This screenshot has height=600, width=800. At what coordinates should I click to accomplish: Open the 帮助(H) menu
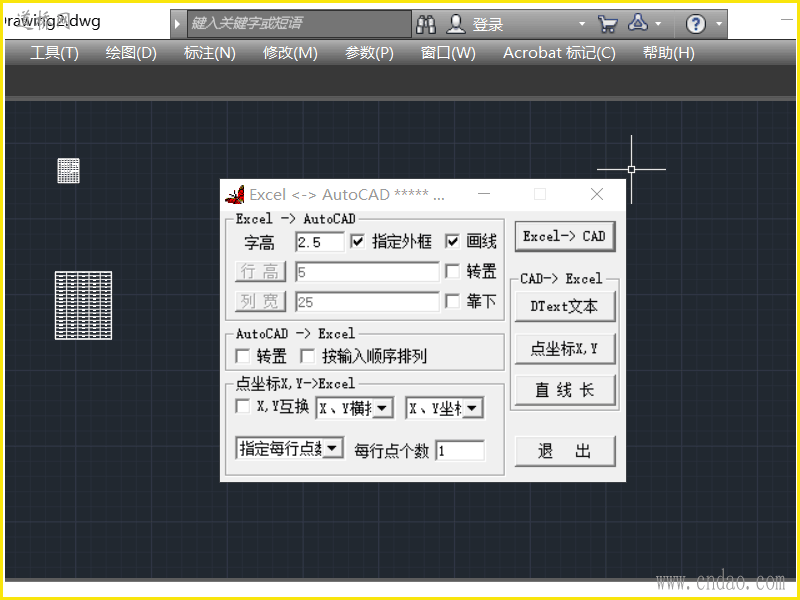point(668,53)
